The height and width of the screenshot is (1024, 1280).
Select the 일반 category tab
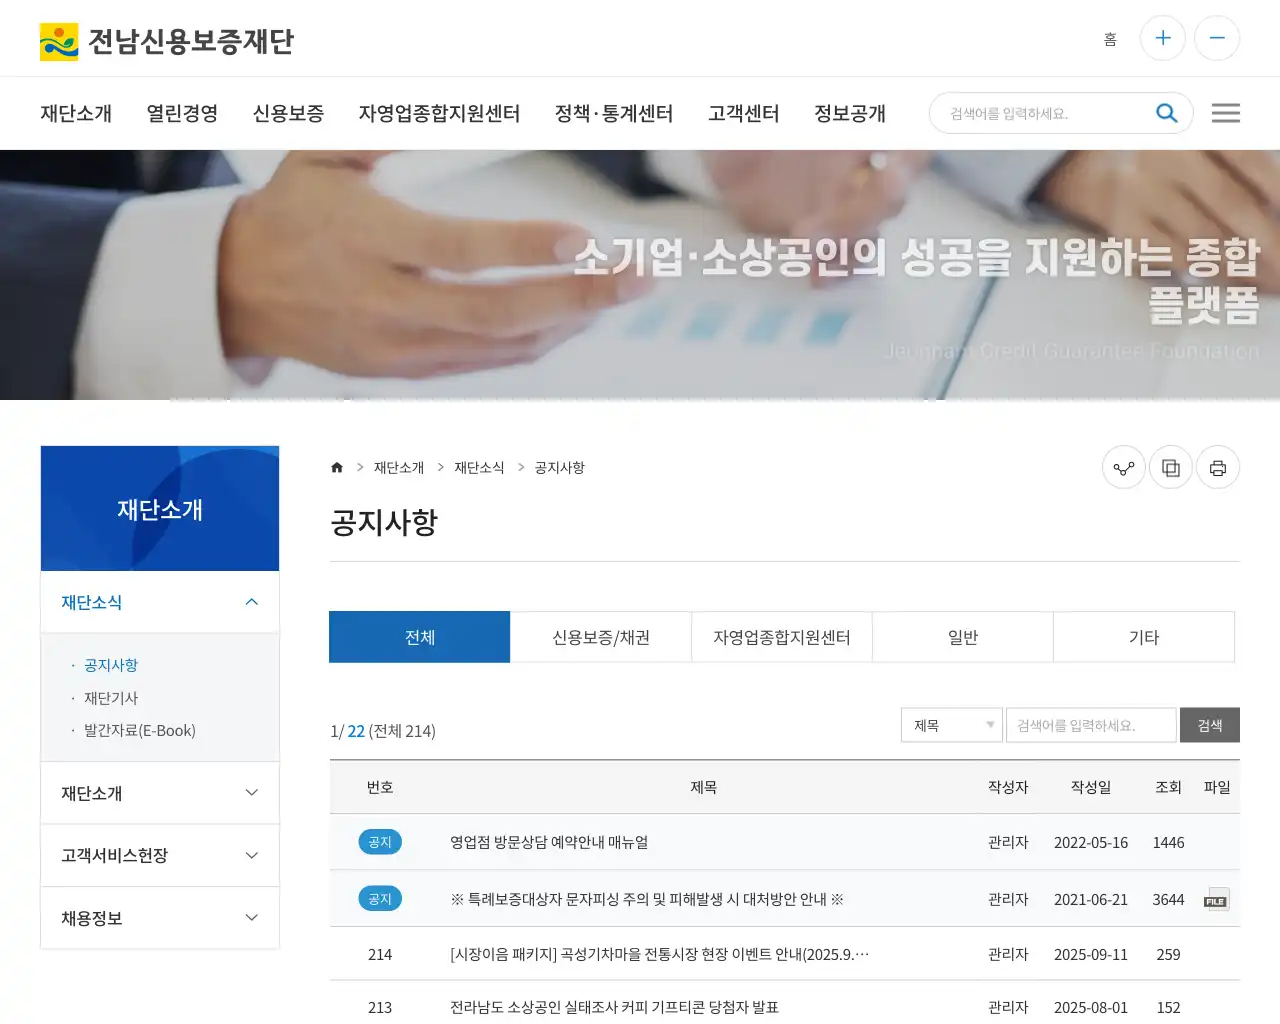point(963,637)
